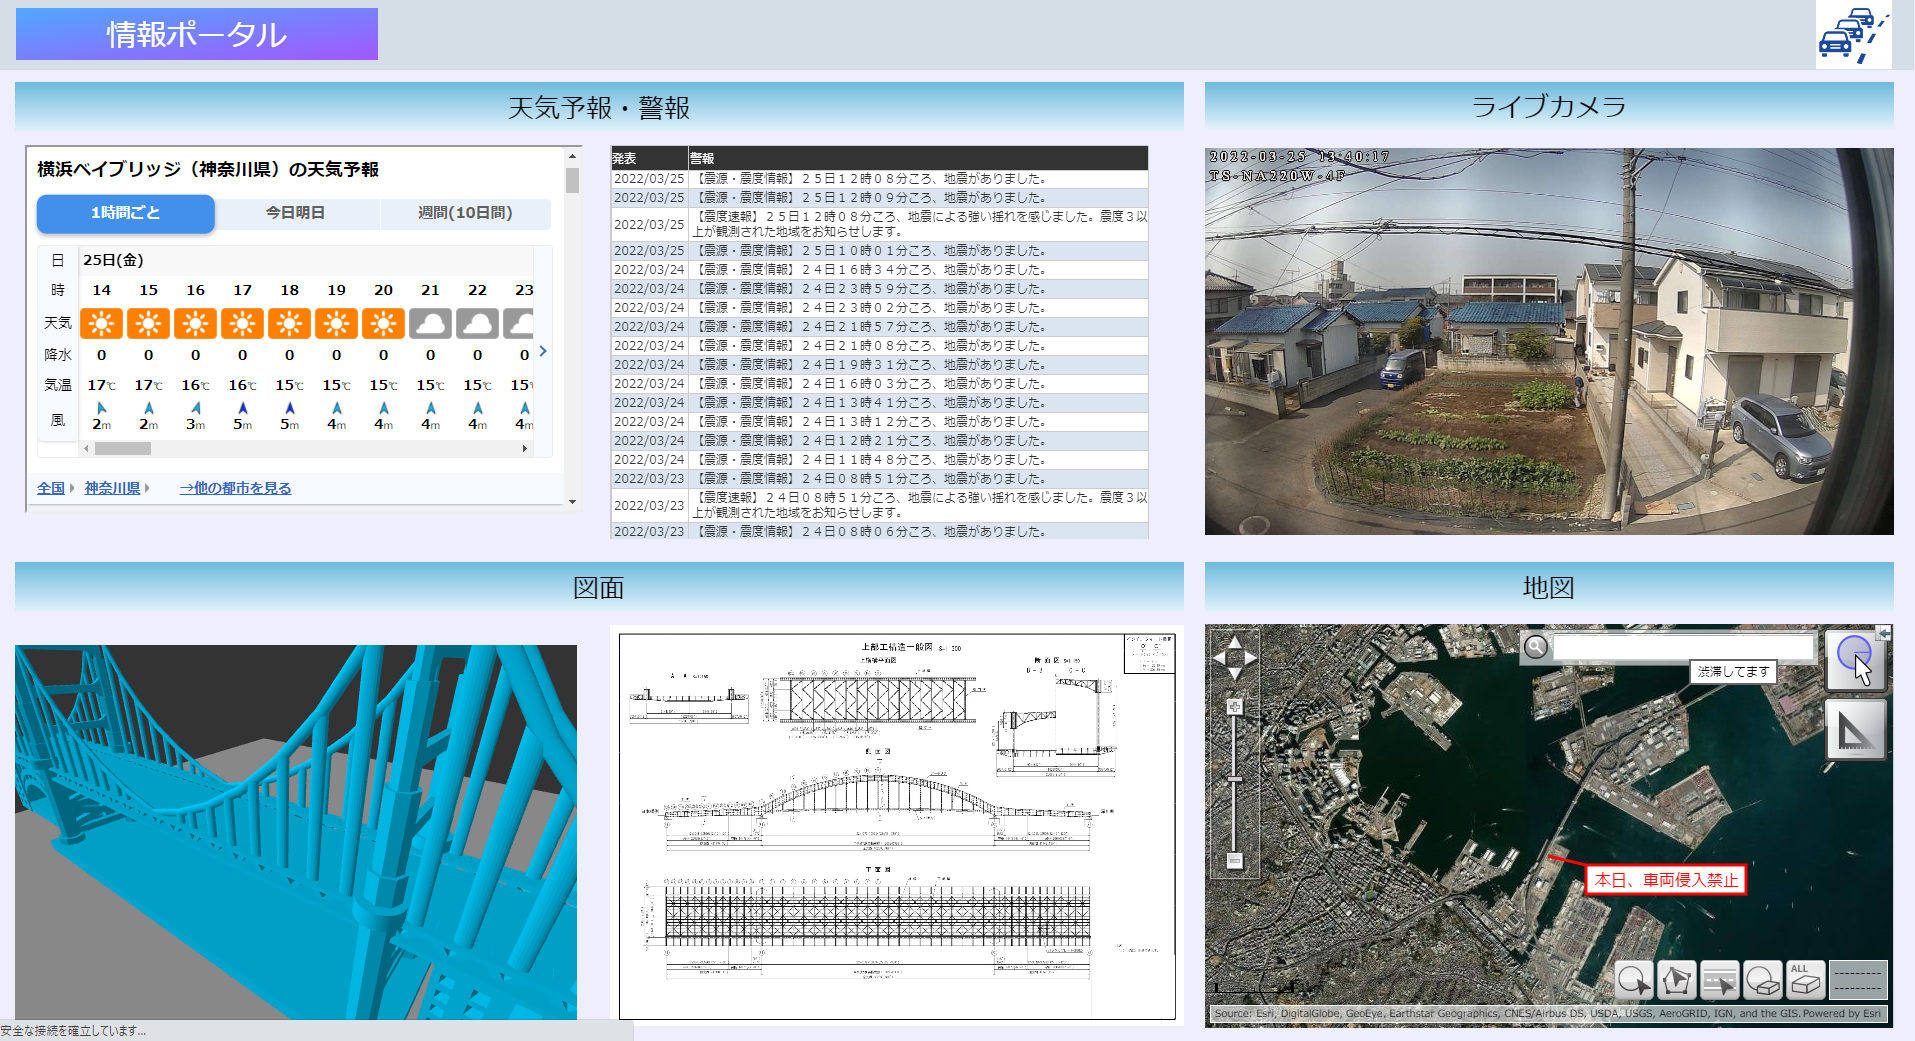Screen dimensions: 1915x1041
Task: Click the cloudy weather icon for 21 o'clock
Action: coord(431,323)
